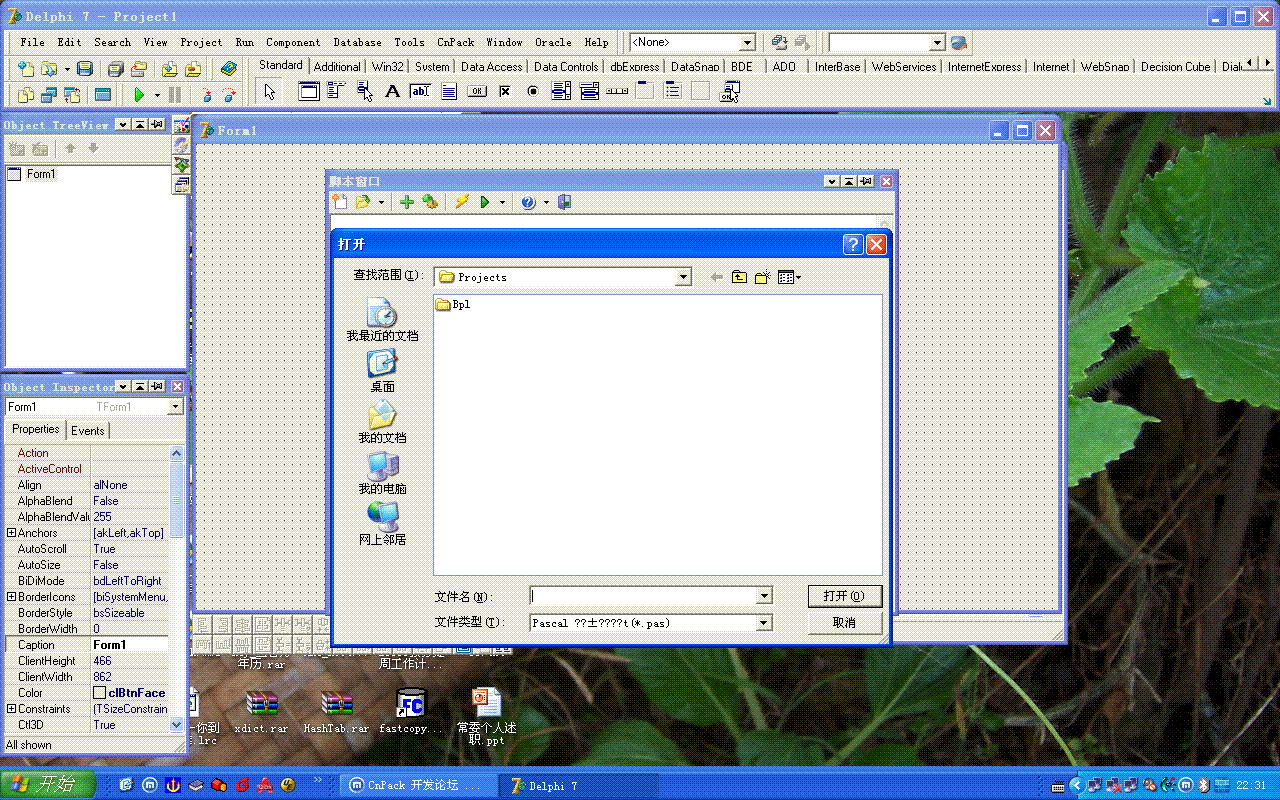The width and height of the screenshot is (1280, 800).
Task: Click the green Run button in toolbar
Action: click(x=139, y=95)
